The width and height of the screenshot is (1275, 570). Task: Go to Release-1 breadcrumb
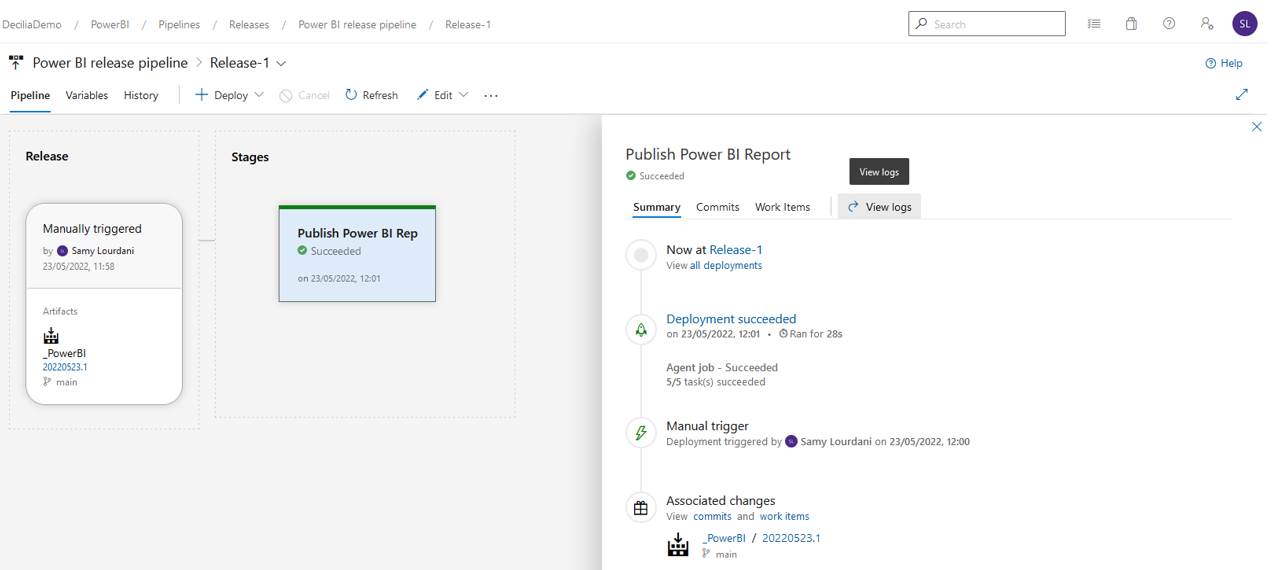pos(468,24)
